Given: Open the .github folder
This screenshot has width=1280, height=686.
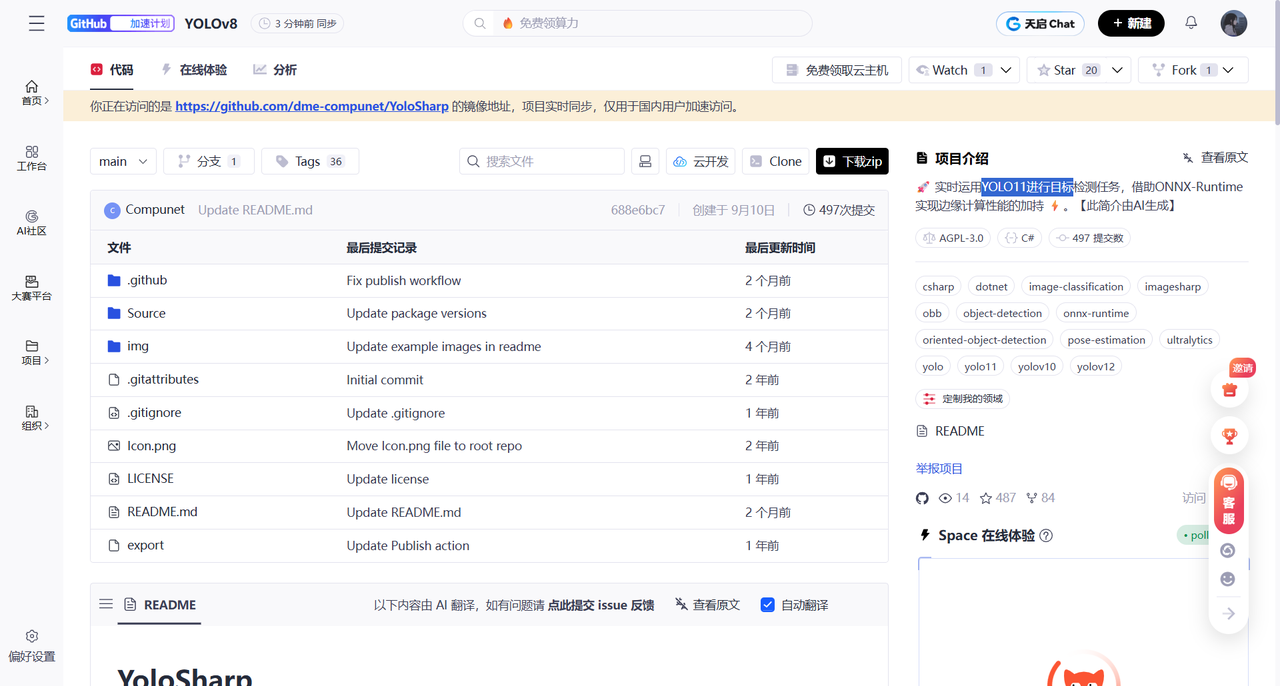Looking at the screenshot, I should coord(147,281).
